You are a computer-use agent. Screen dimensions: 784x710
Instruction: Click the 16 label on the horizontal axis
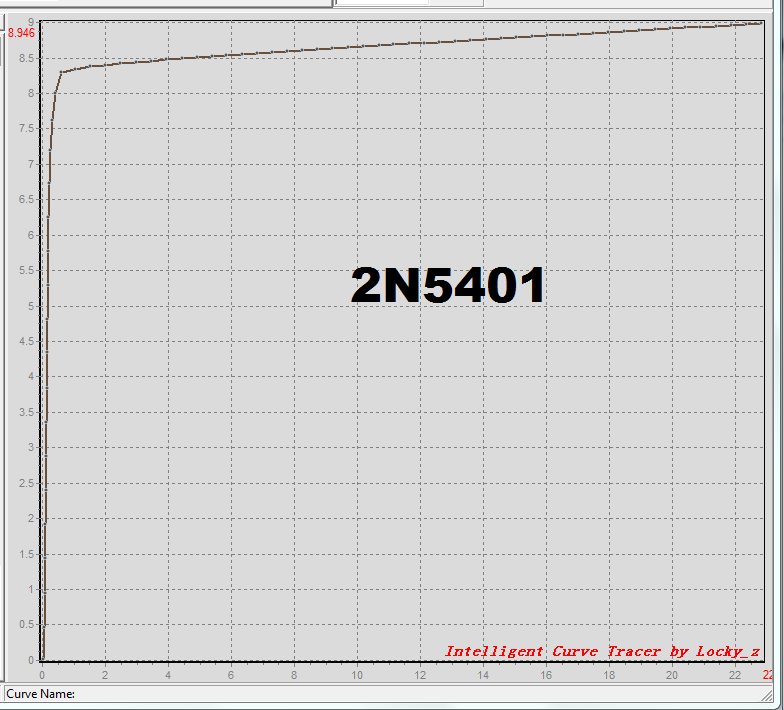[x=546, y=676]
